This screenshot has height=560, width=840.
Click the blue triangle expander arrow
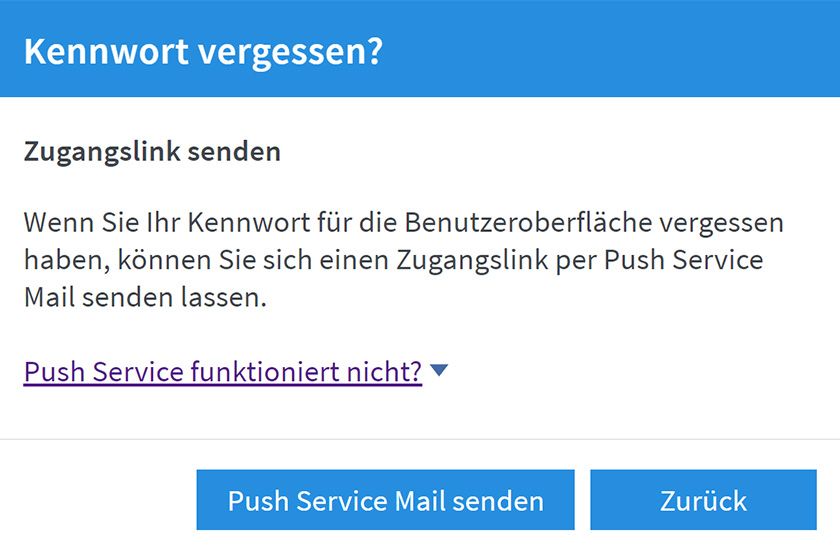[438, 371]
